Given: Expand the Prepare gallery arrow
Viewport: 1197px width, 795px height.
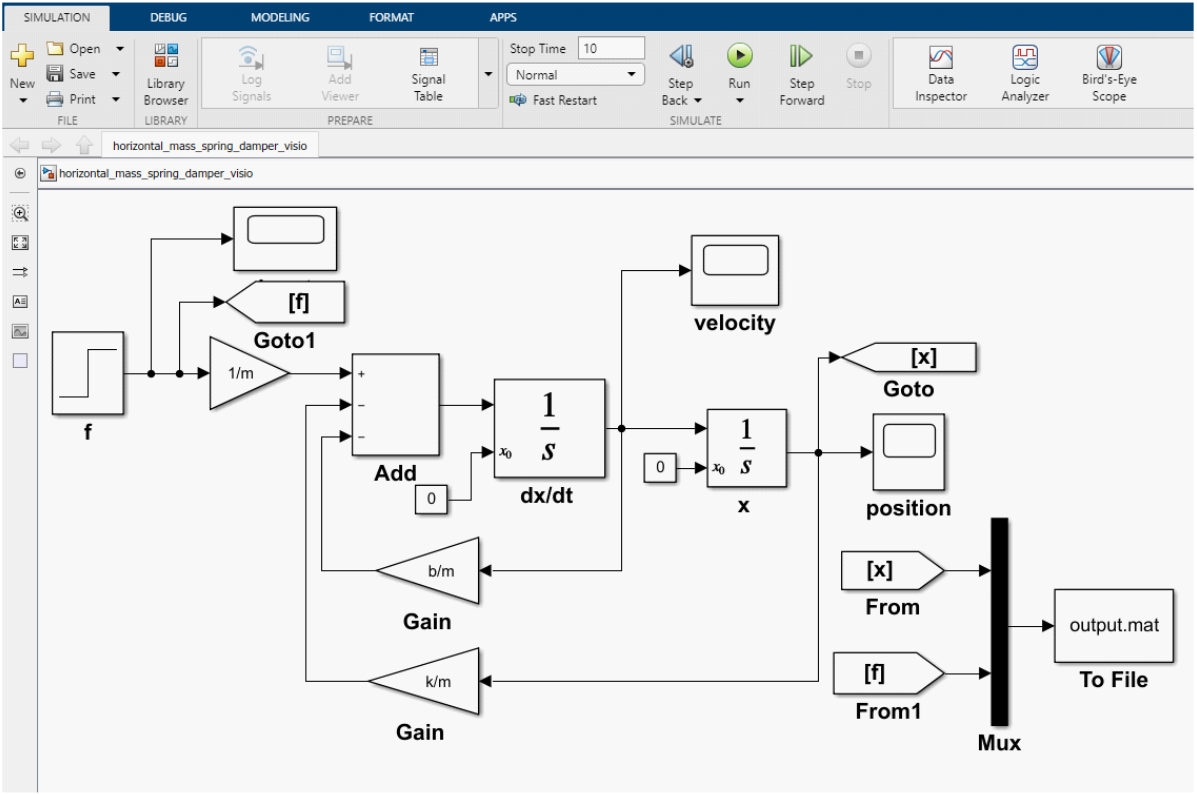Looking at the screenshot, I should [489, 74].
